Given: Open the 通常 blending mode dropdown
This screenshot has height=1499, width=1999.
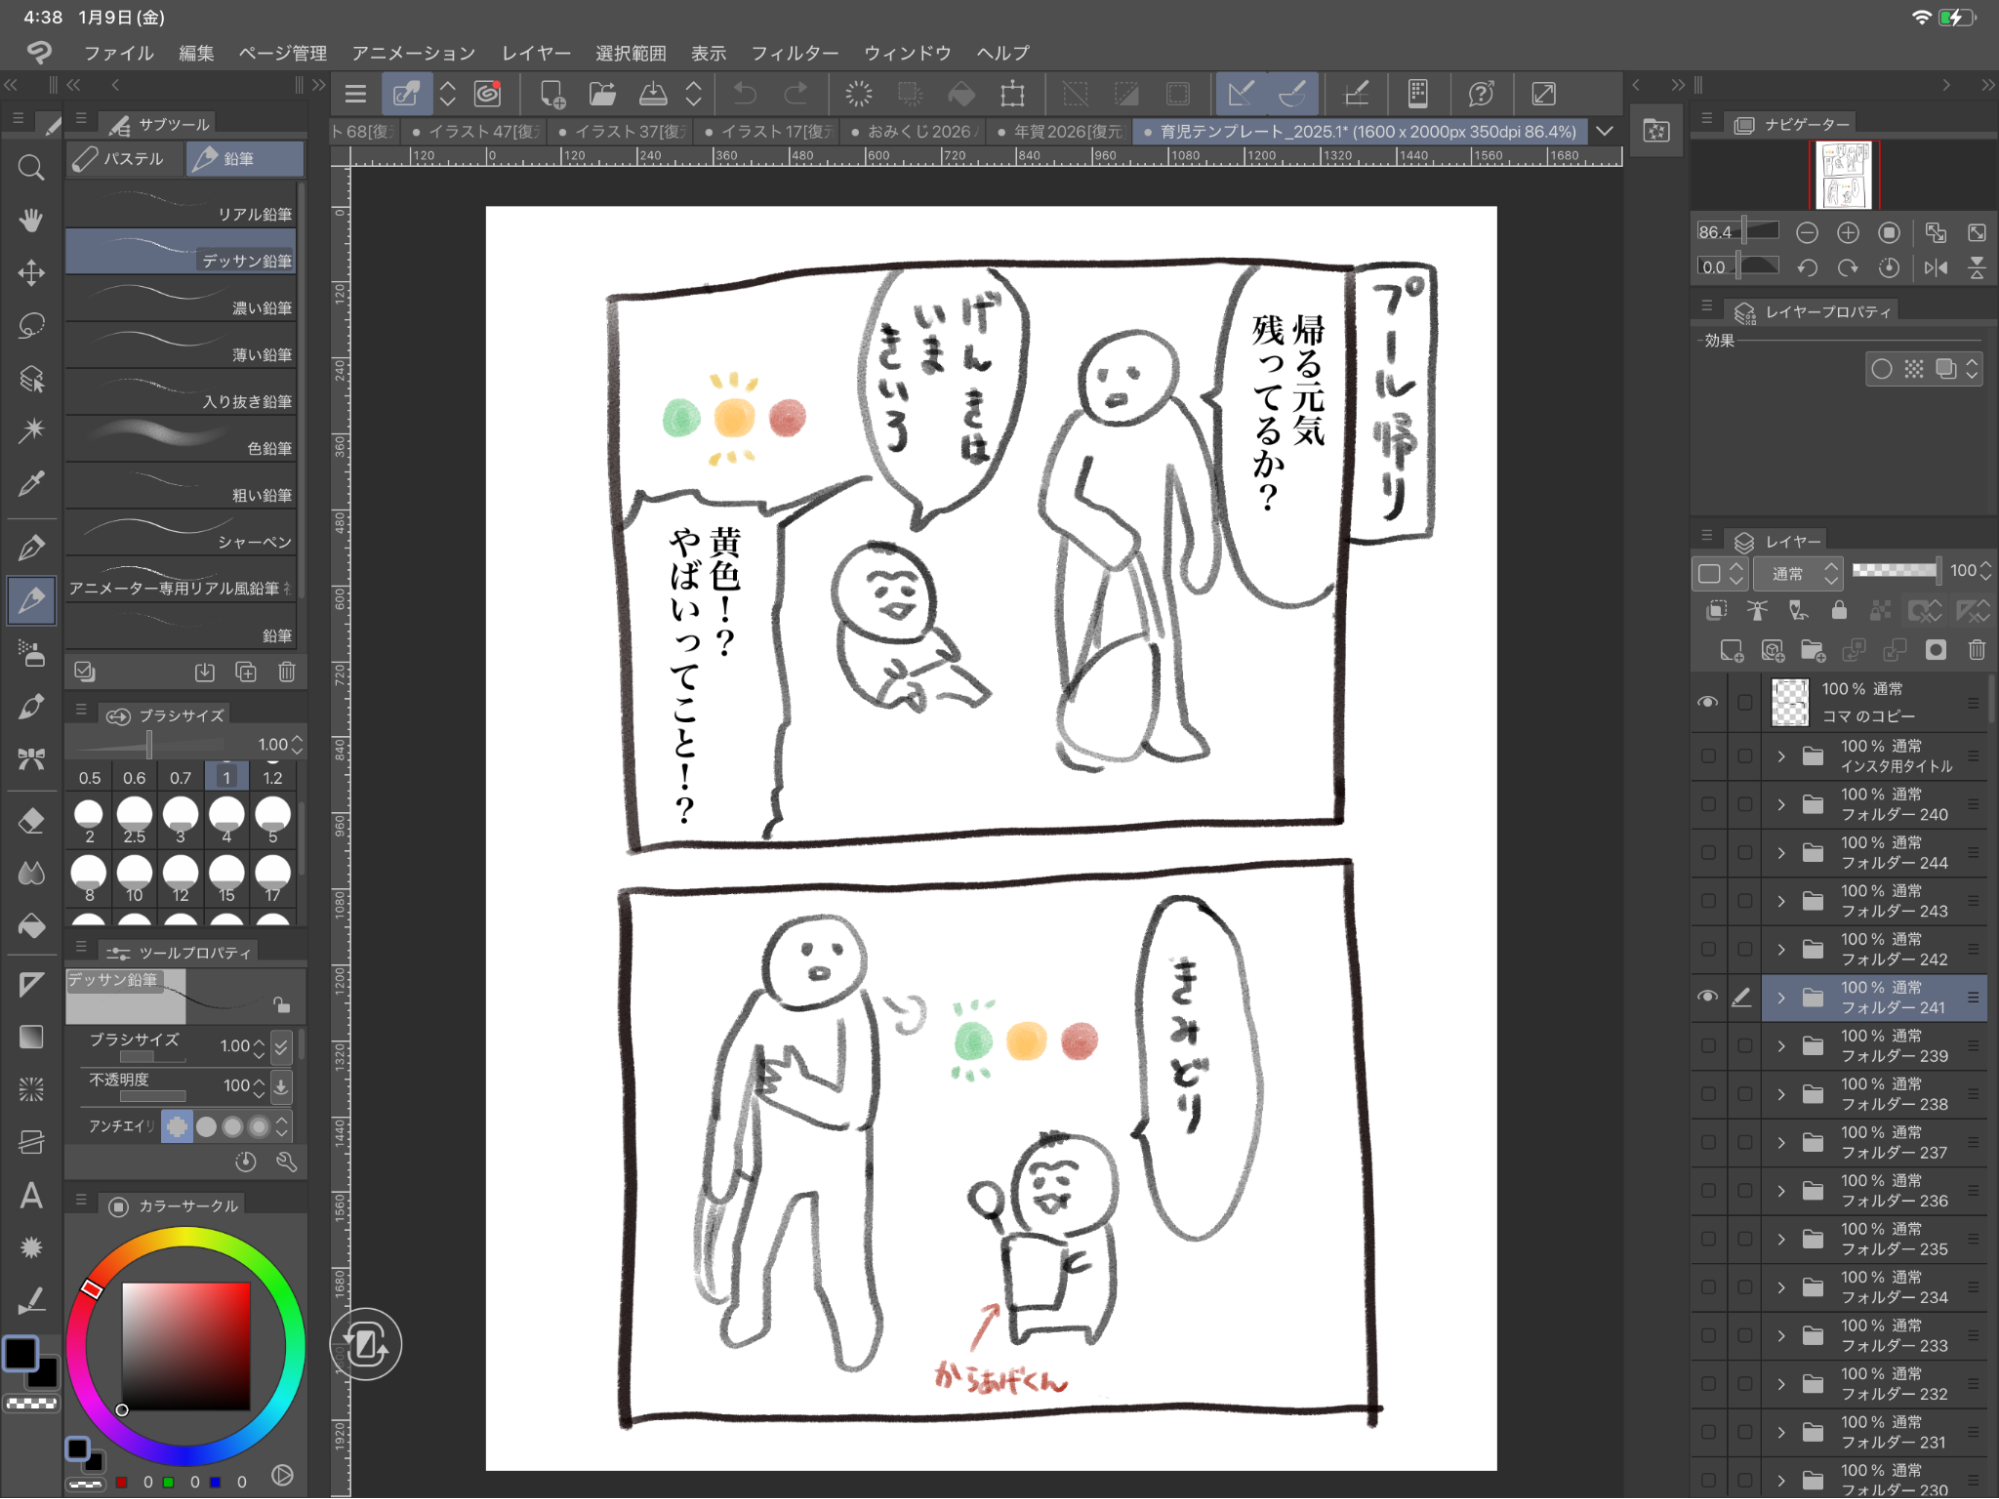Looking at the screenshot, I should point(1800,573).
